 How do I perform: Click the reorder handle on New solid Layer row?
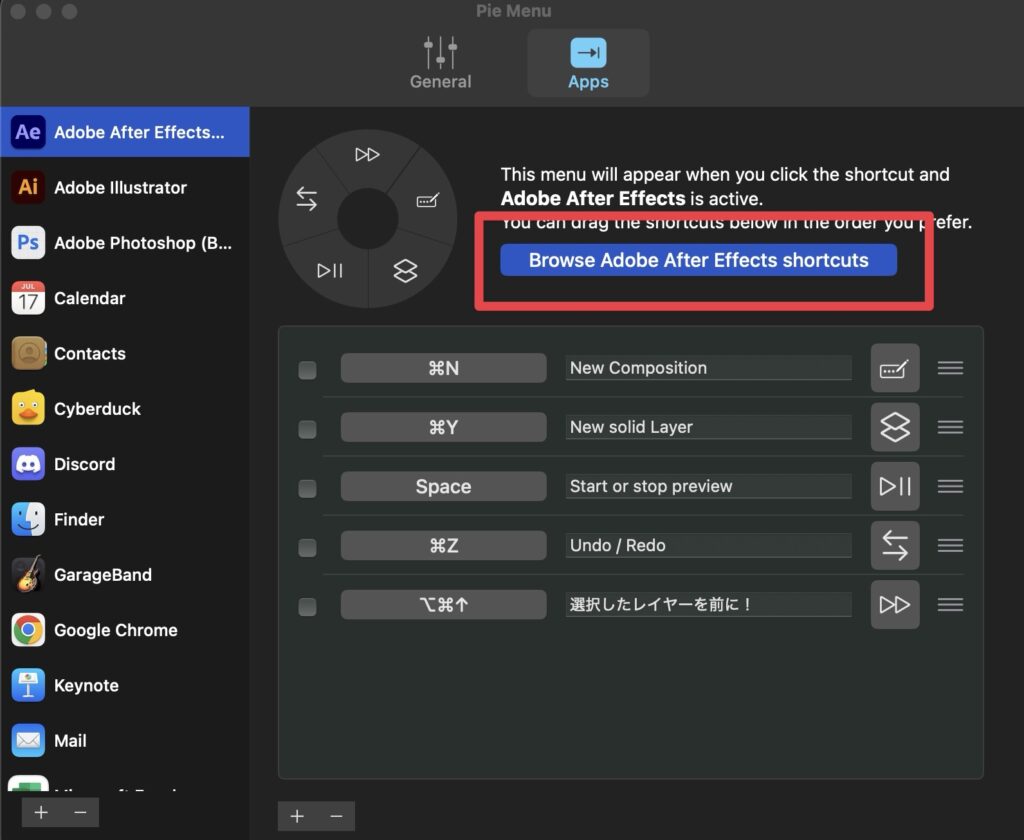pyautogui.click(x=950, y=427)
